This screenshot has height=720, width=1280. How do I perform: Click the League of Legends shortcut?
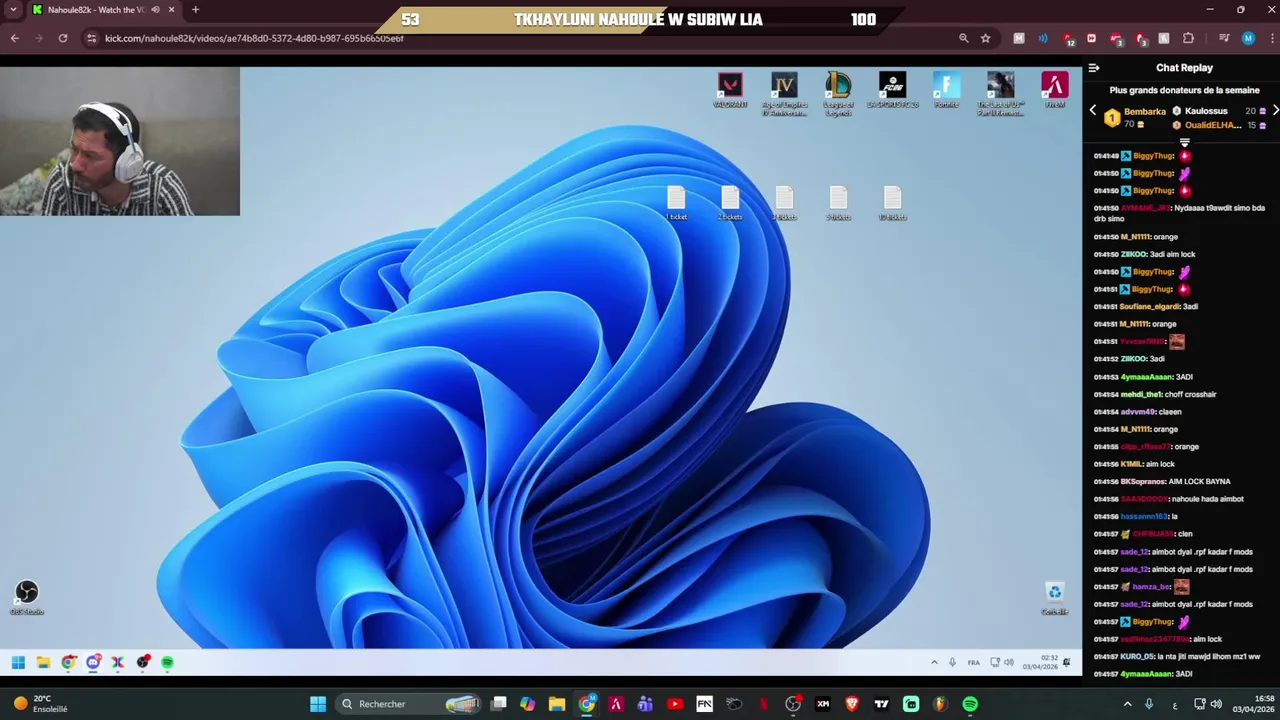pos(838,94)
